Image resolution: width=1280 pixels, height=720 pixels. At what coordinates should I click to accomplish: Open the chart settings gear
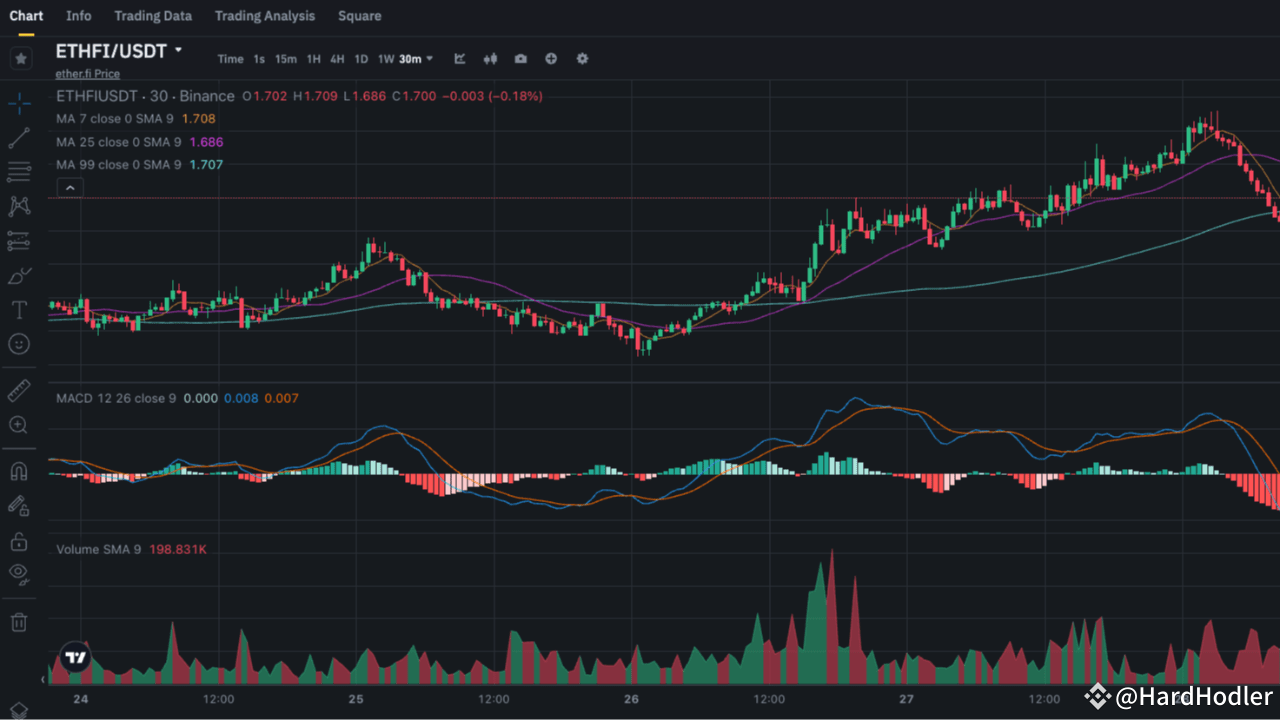click(x=582, y=59)
